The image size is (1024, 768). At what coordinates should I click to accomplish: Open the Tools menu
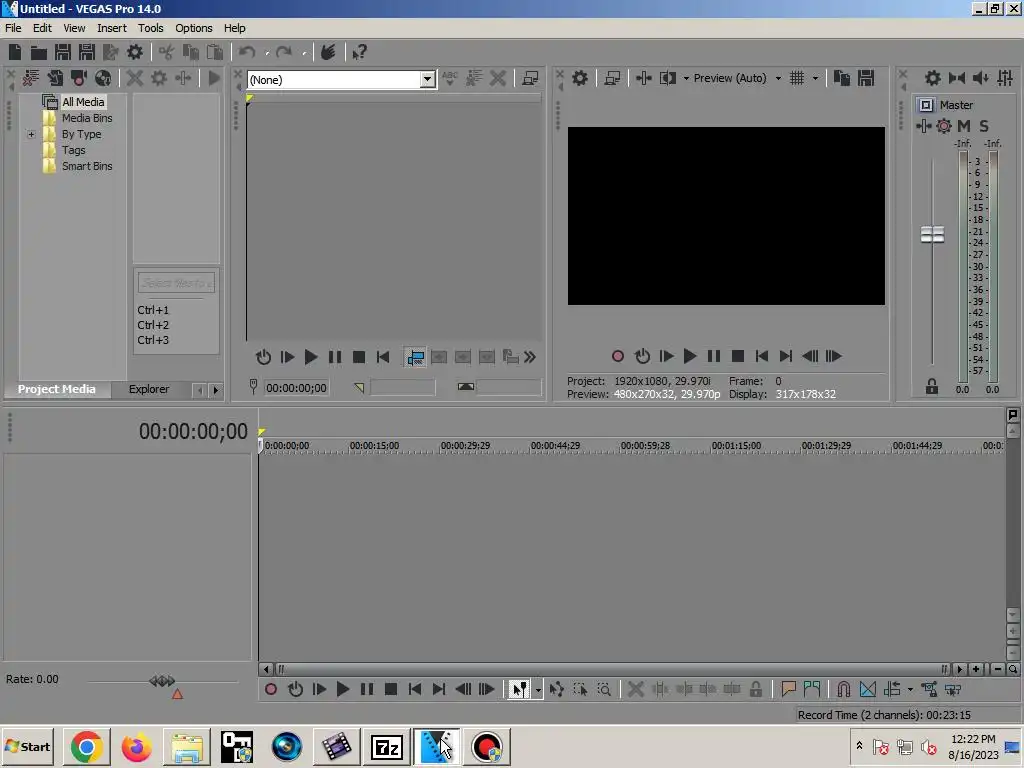pos(150,28)
